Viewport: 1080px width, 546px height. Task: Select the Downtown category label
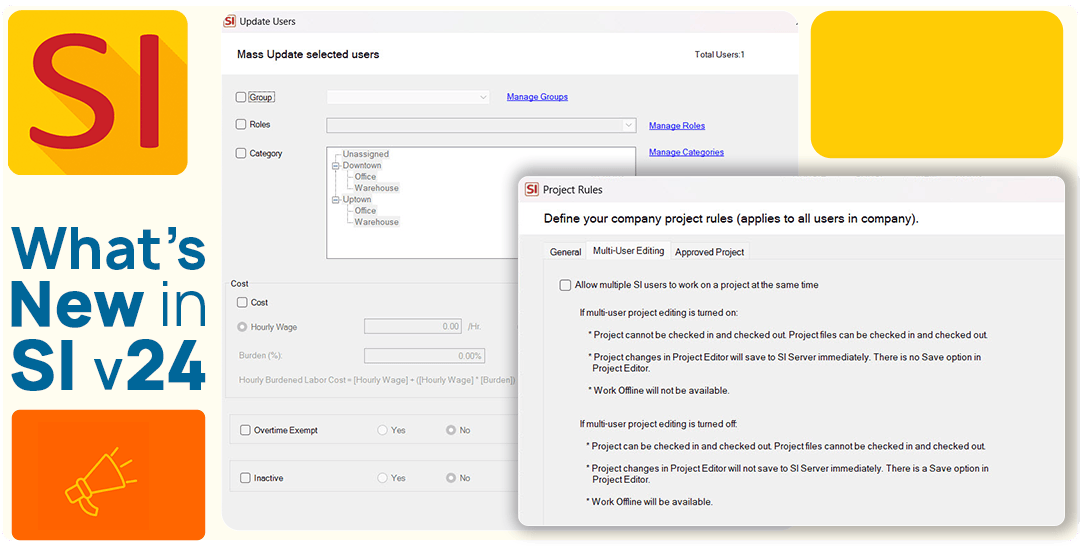[362, 166]
